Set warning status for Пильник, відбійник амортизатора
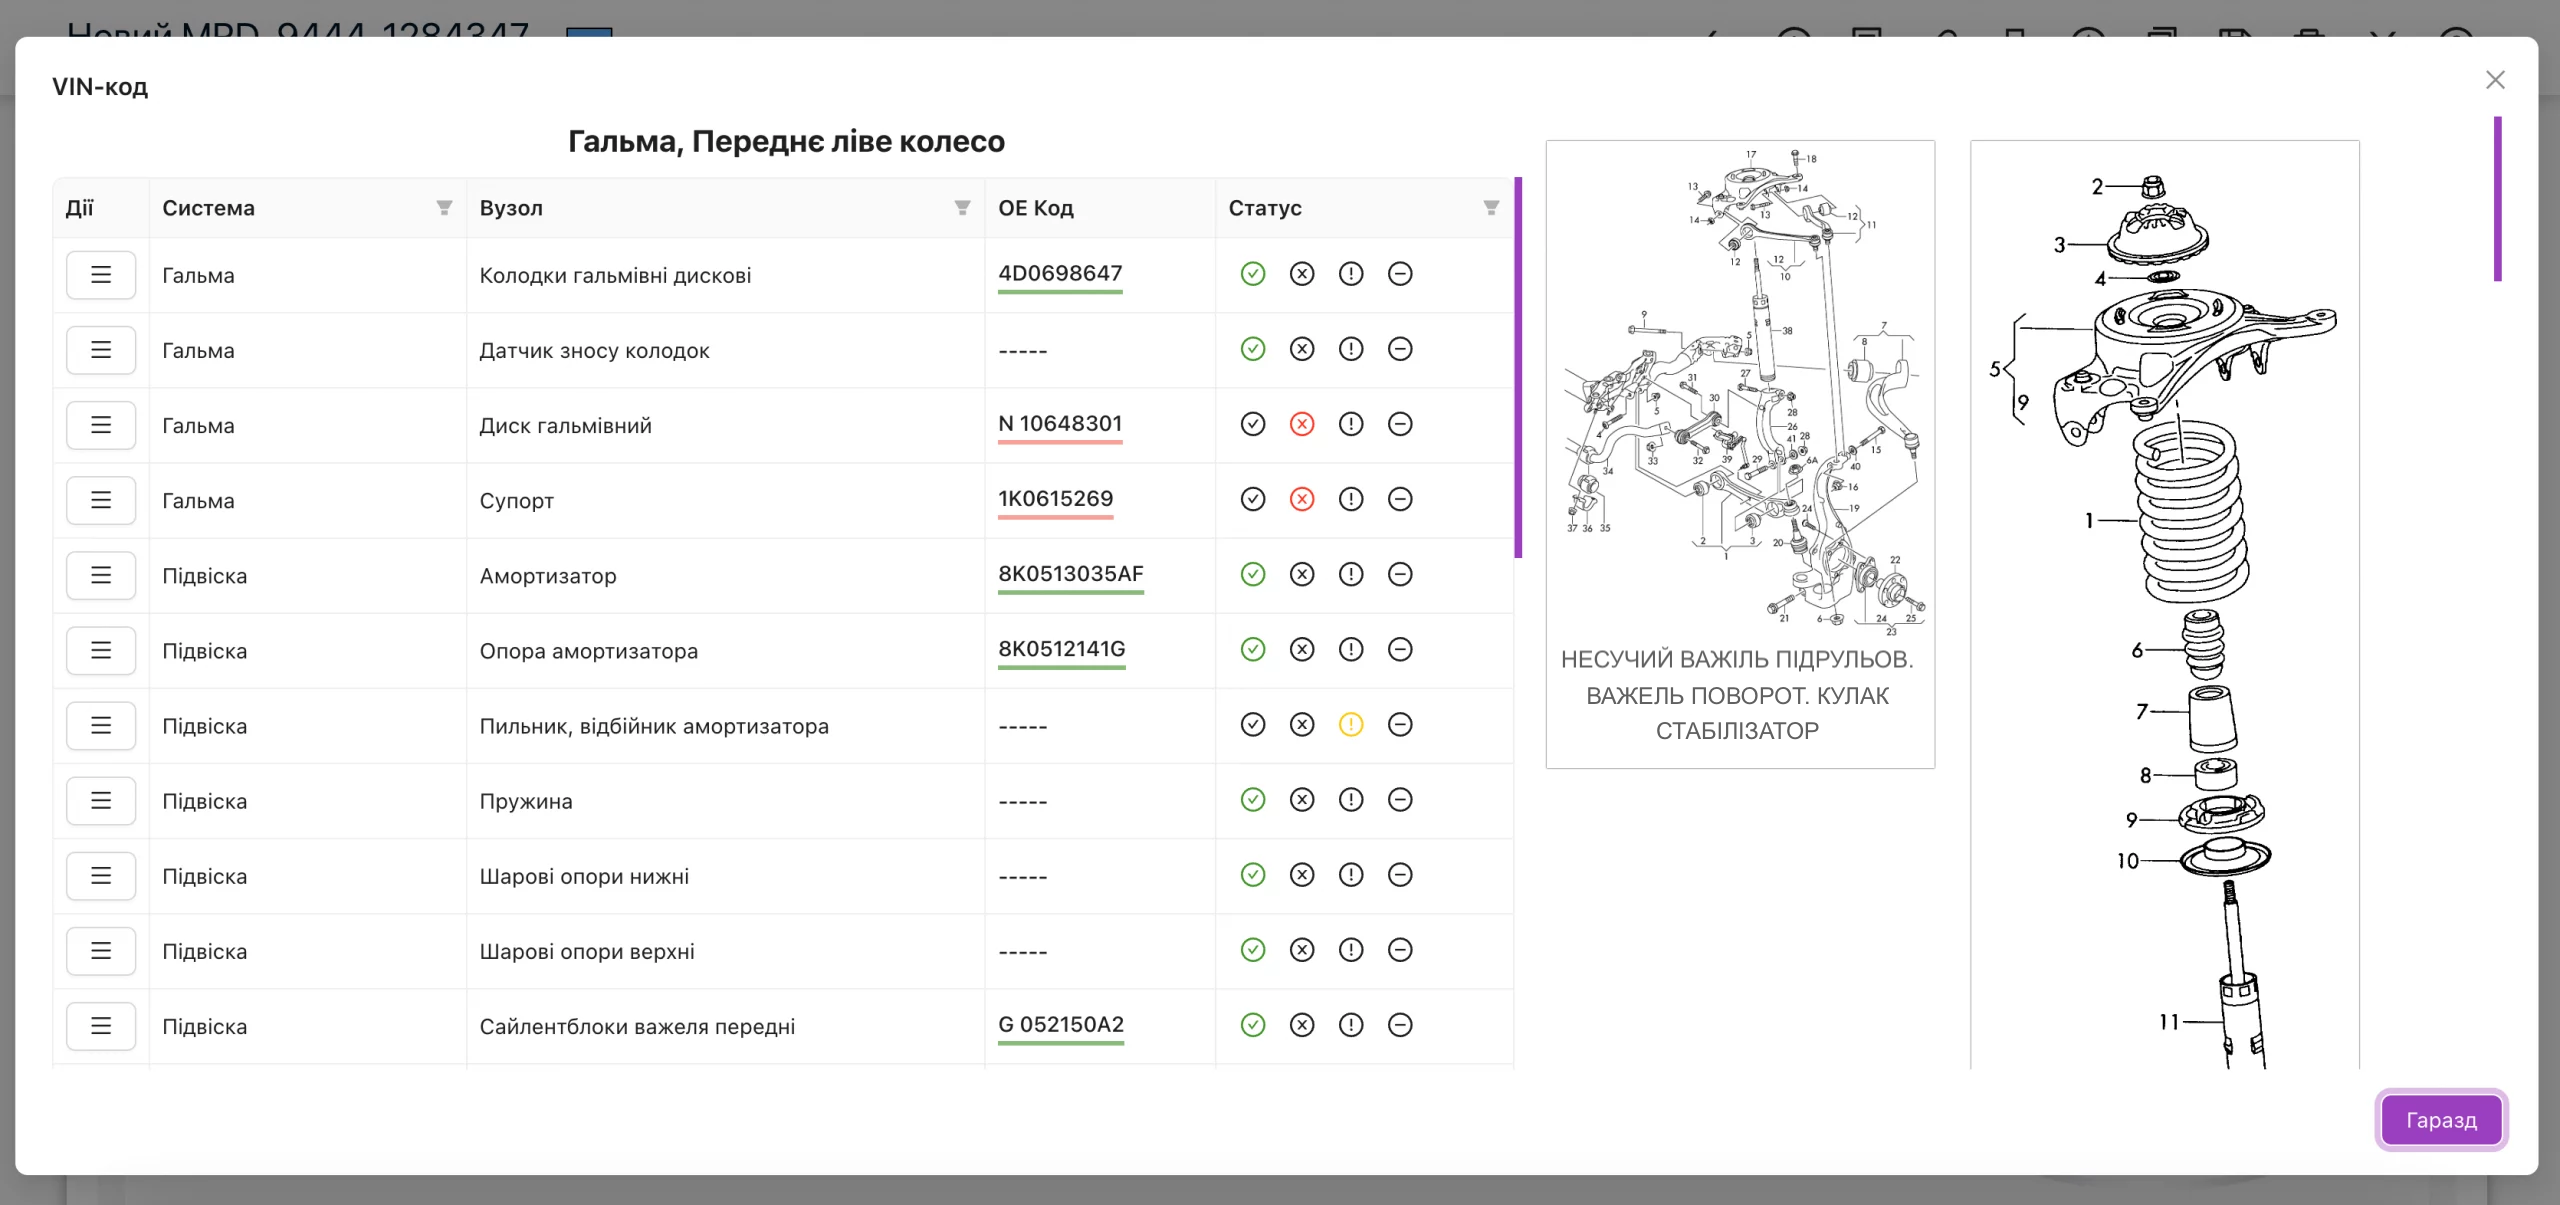Image resolution: width=2560 pixels, height=1205 pixels. (x=1350, y=725)
